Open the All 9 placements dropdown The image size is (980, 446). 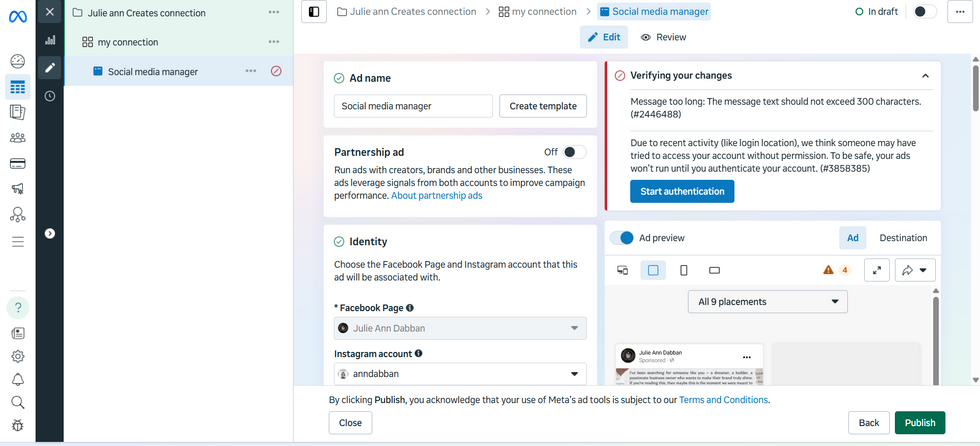click(767, 302)
